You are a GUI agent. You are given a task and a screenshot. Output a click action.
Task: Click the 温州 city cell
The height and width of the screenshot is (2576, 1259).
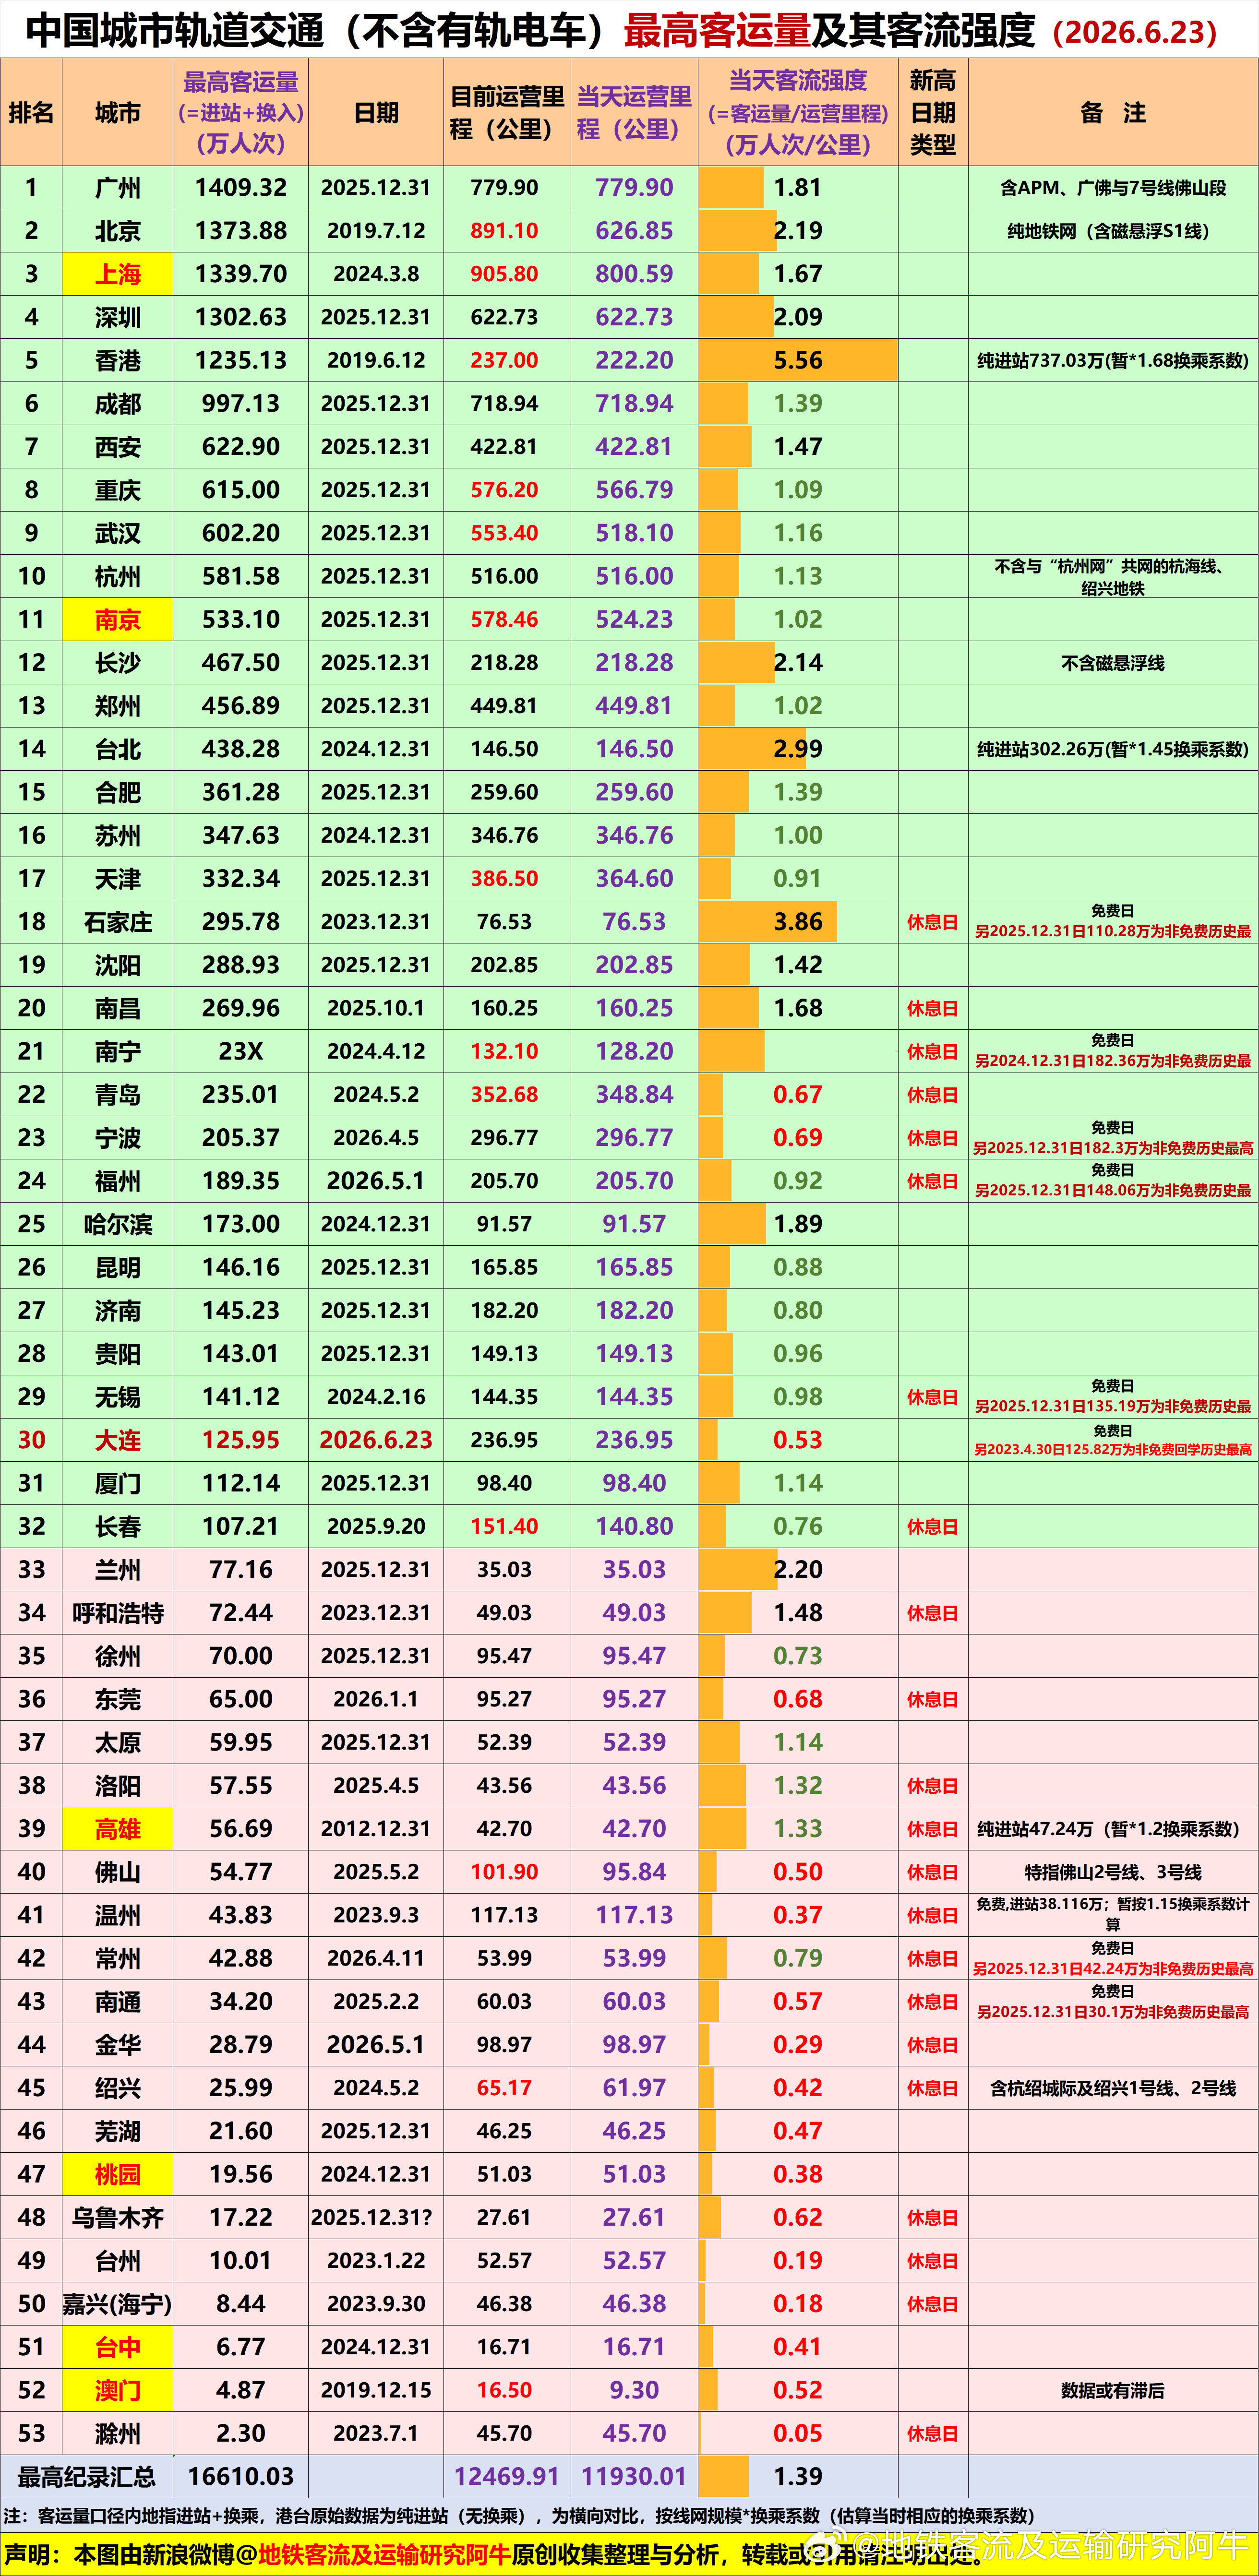(x=118, y=1915)
